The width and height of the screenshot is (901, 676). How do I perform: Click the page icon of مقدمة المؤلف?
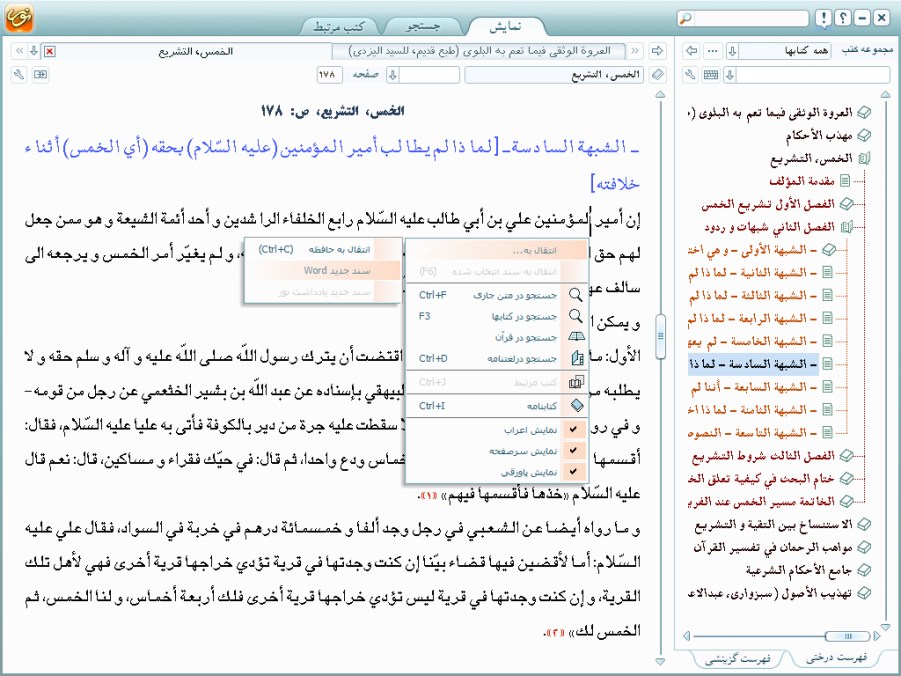click(x=845, y=181)
